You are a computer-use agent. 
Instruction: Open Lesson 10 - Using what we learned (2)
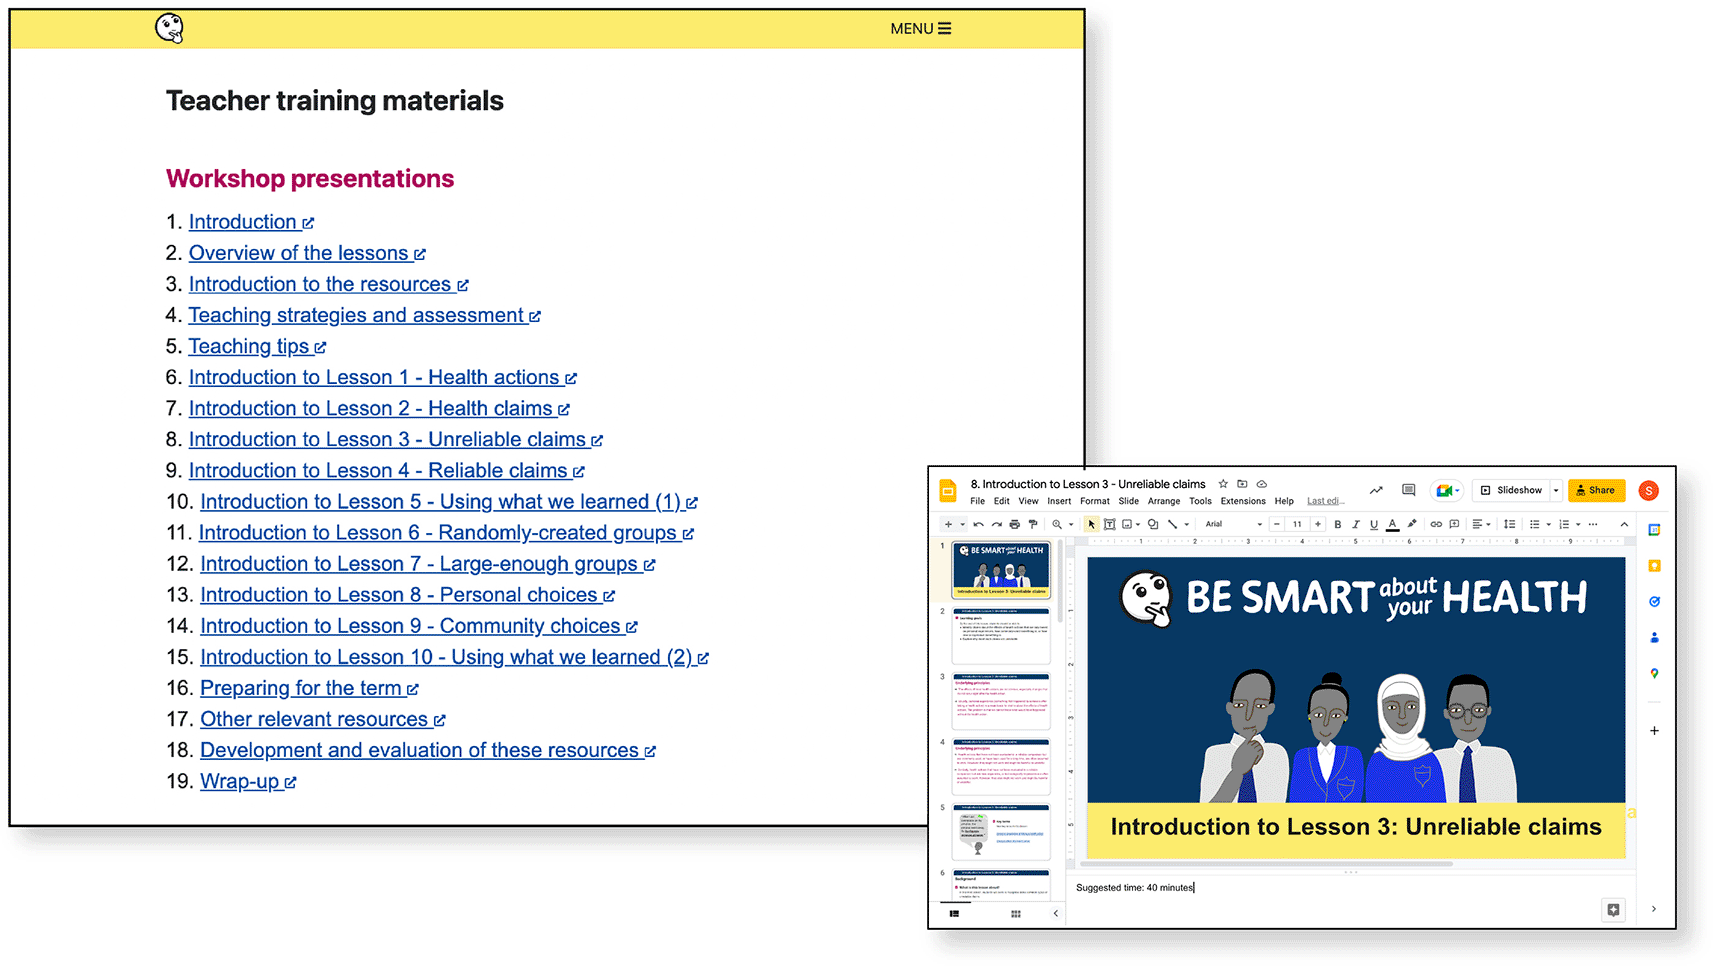(454, 656)
